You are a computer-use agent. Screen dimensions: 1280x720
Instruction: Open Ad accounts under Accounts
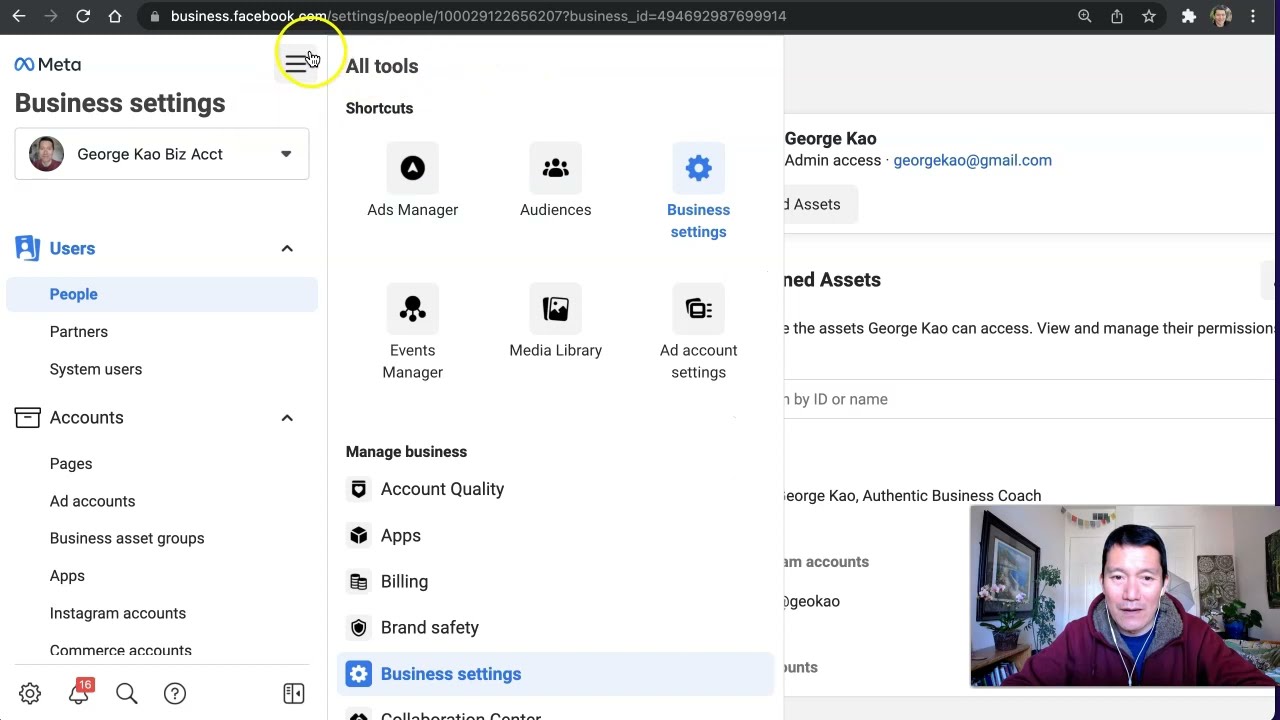point(92,501)
